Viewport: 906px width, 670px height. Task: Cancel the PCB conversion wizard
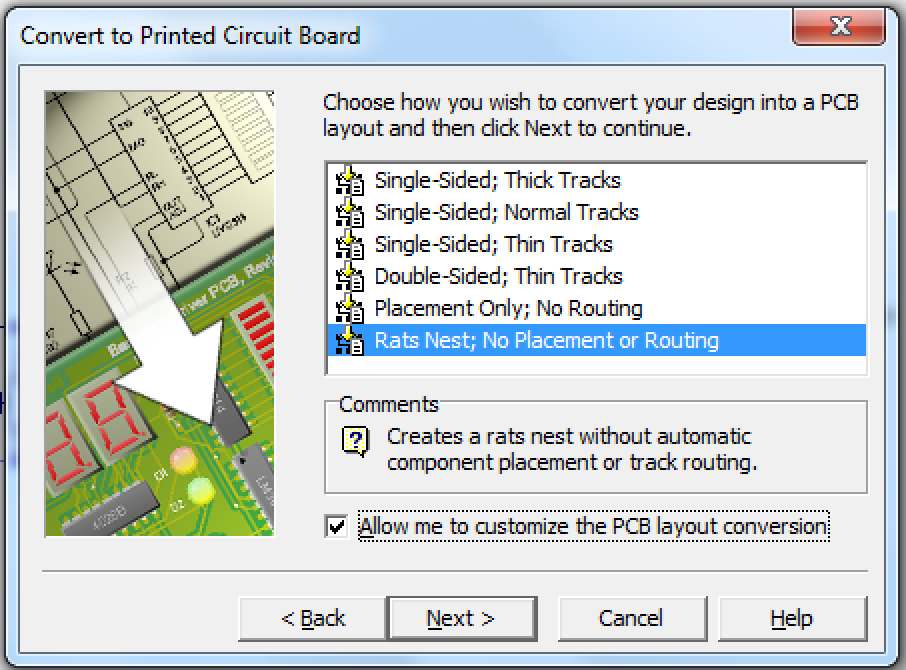pos(632,619)
